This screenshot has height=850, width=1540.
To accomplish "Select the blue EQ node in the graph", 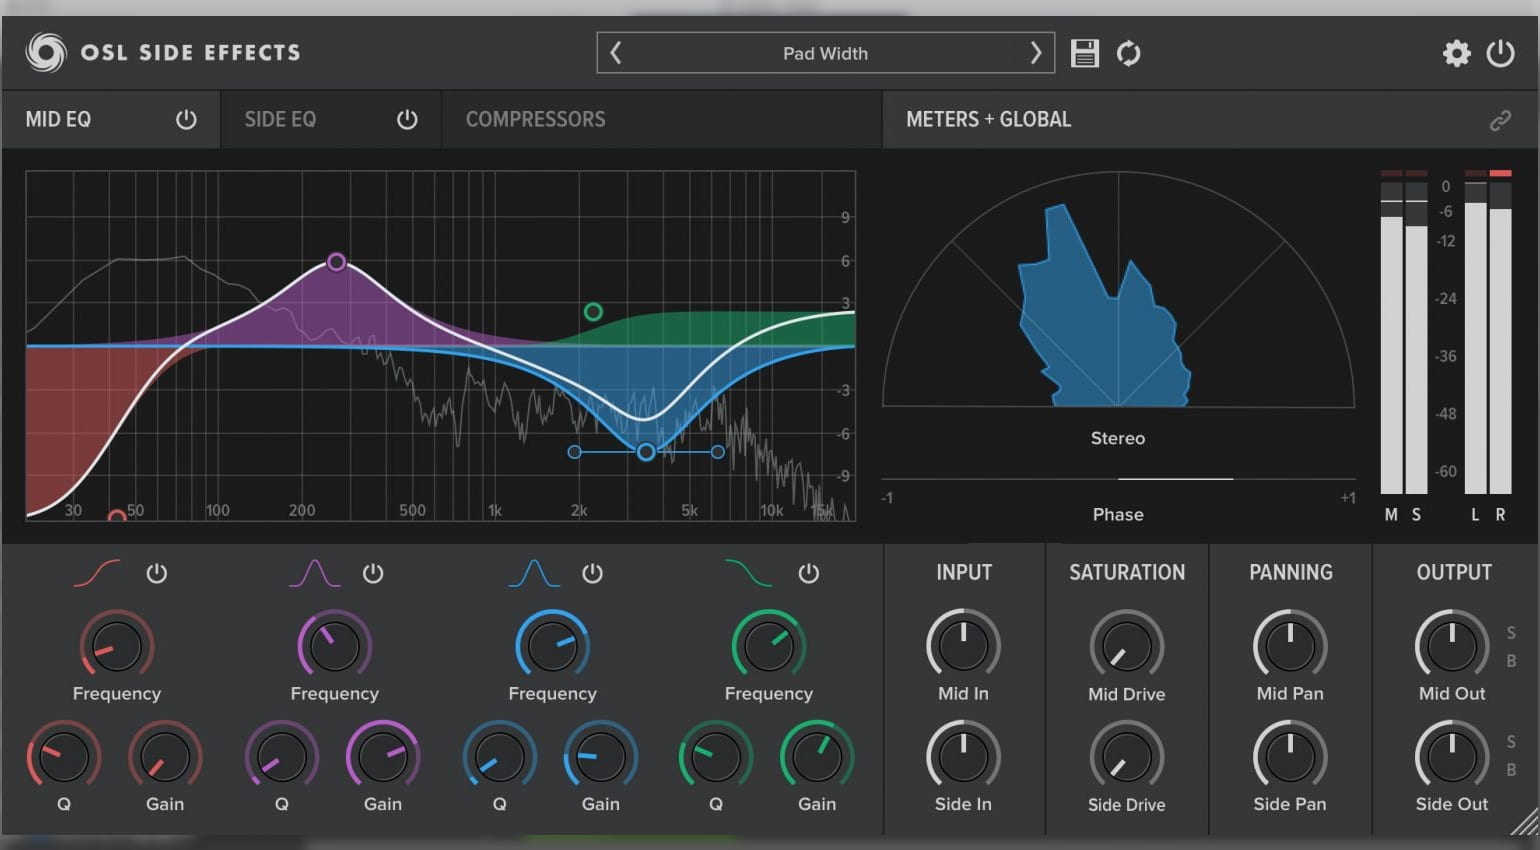I will click(x=645, y=452).
